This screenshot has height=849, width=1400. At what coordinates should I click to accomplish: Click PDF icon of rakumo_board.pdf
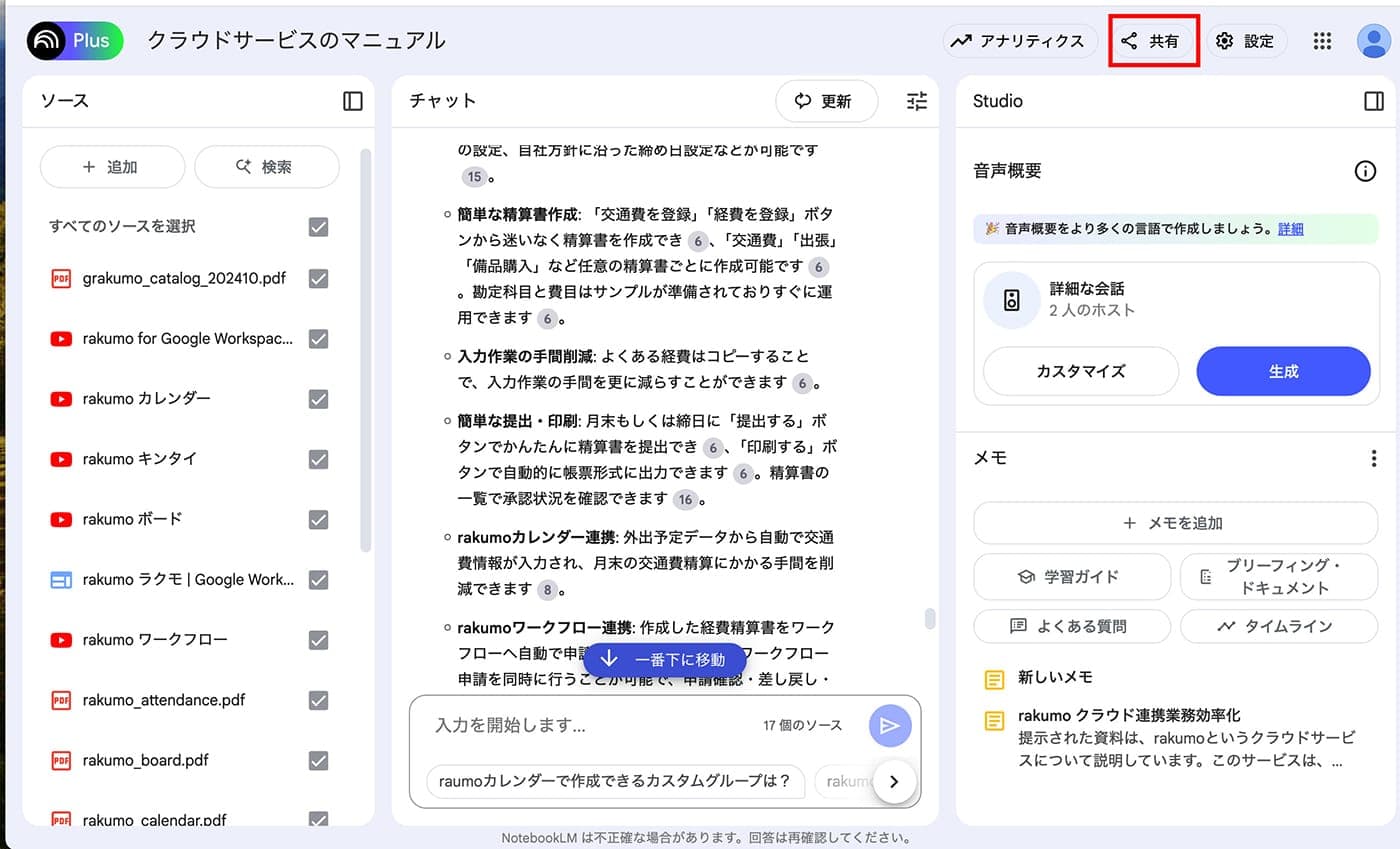[61, 760]
